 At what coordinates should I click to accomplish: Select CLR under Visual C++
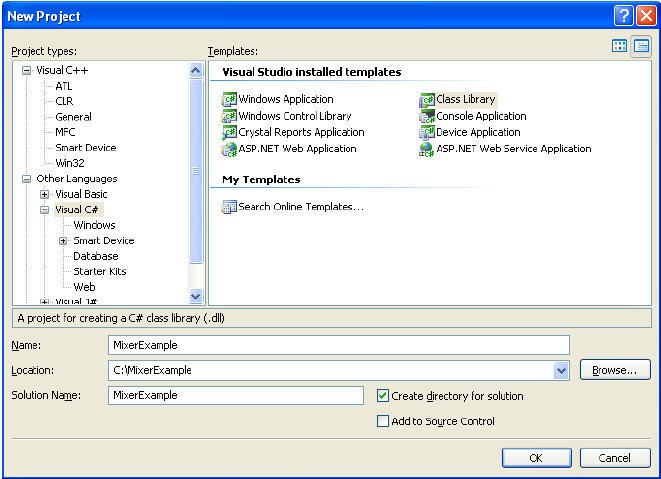point(64,101)
